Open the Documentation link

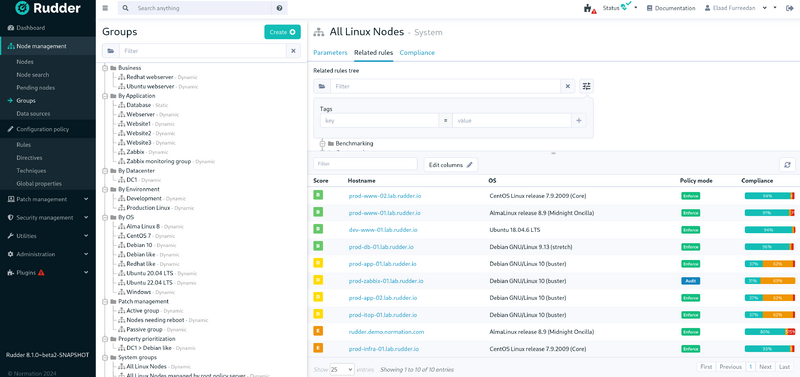pos(670,8)
